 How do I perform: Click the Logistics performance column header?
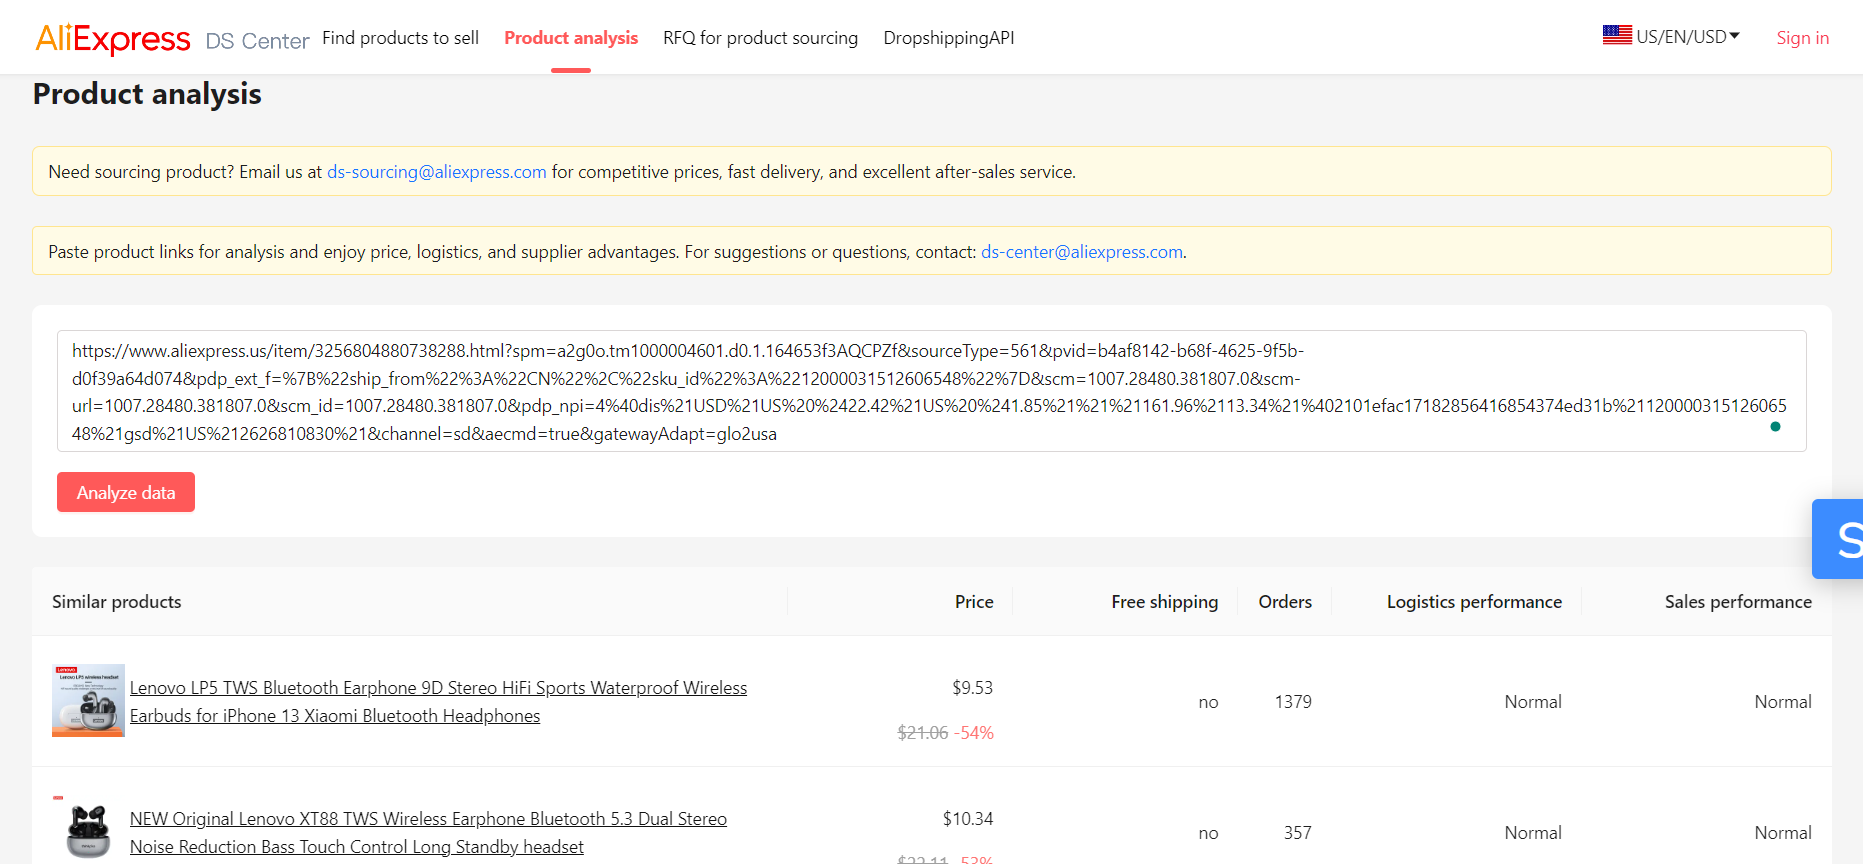(x=1474, y=602)
